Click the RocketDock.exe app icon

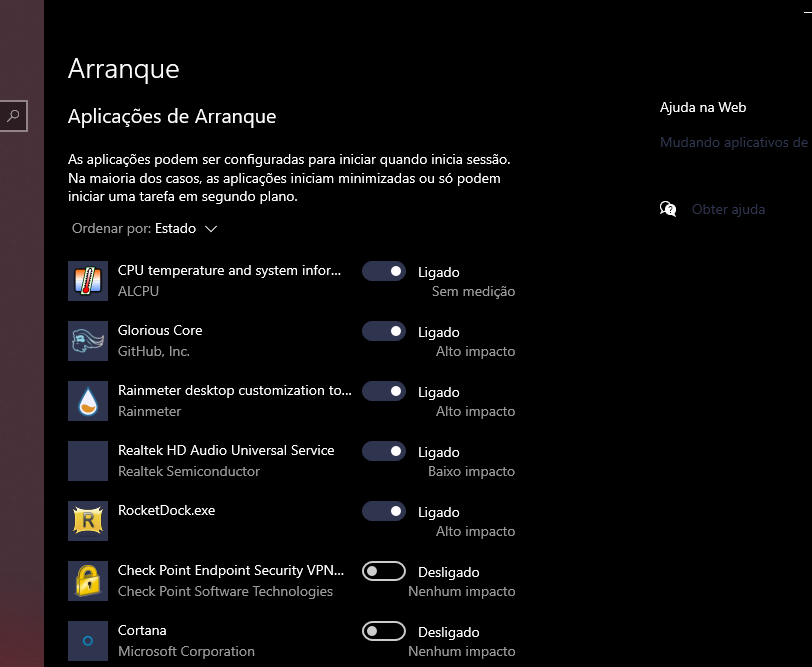coord(87,521)
